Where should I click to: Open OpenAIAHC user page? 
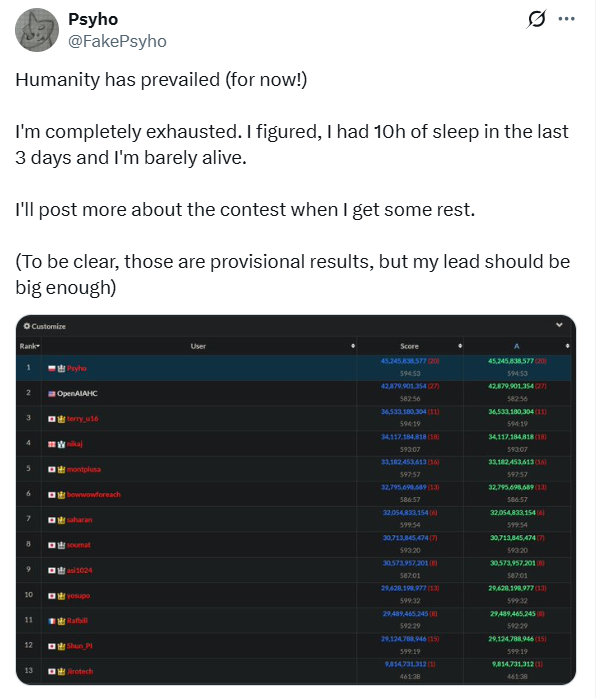77,394
